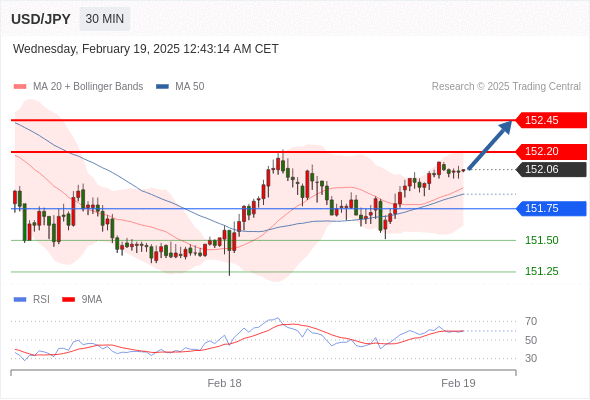
Task: Click the Feb 19 date axis label
Action: [x=458, y=383]
